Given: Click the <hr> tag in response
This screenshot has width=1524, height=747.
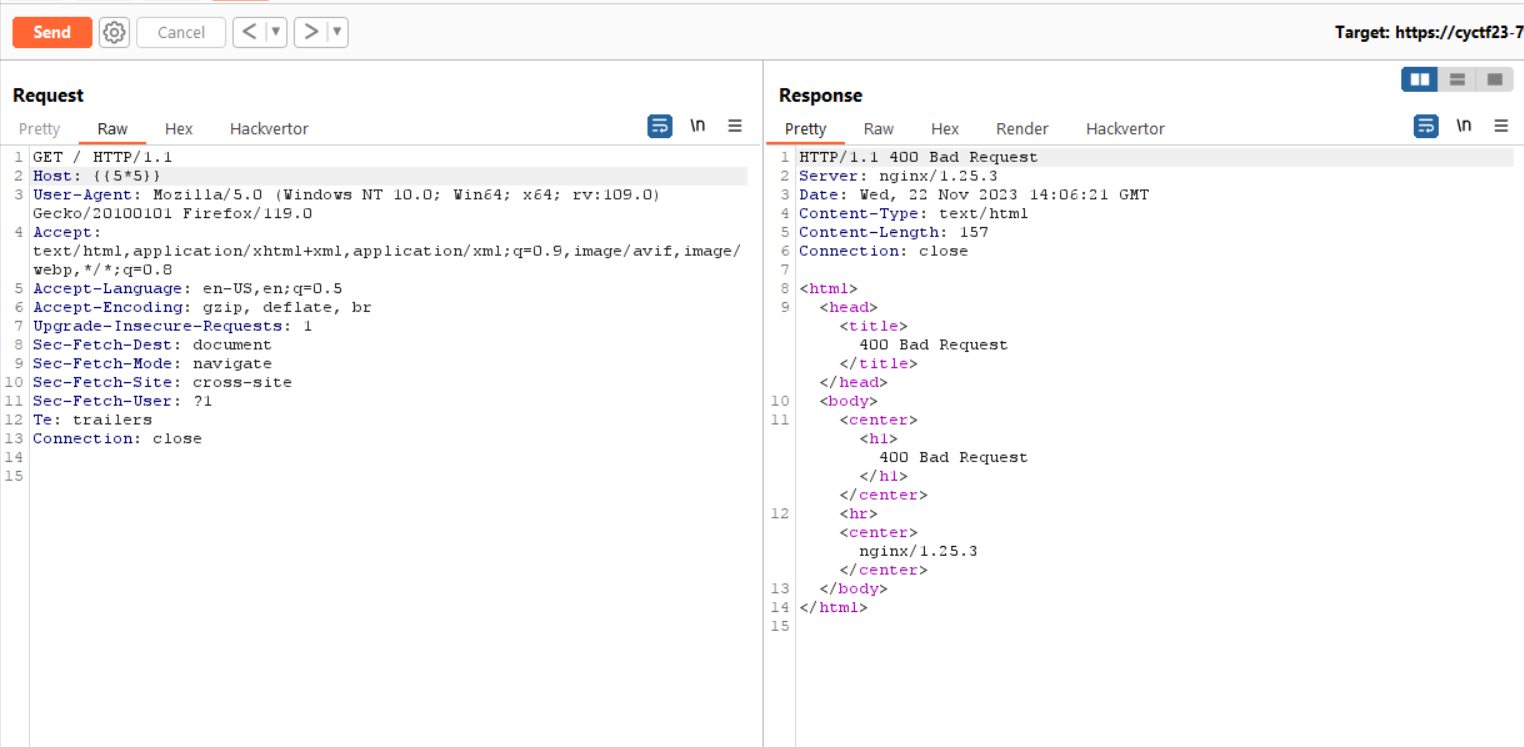Looking at the screenshot, I should 859,514.
